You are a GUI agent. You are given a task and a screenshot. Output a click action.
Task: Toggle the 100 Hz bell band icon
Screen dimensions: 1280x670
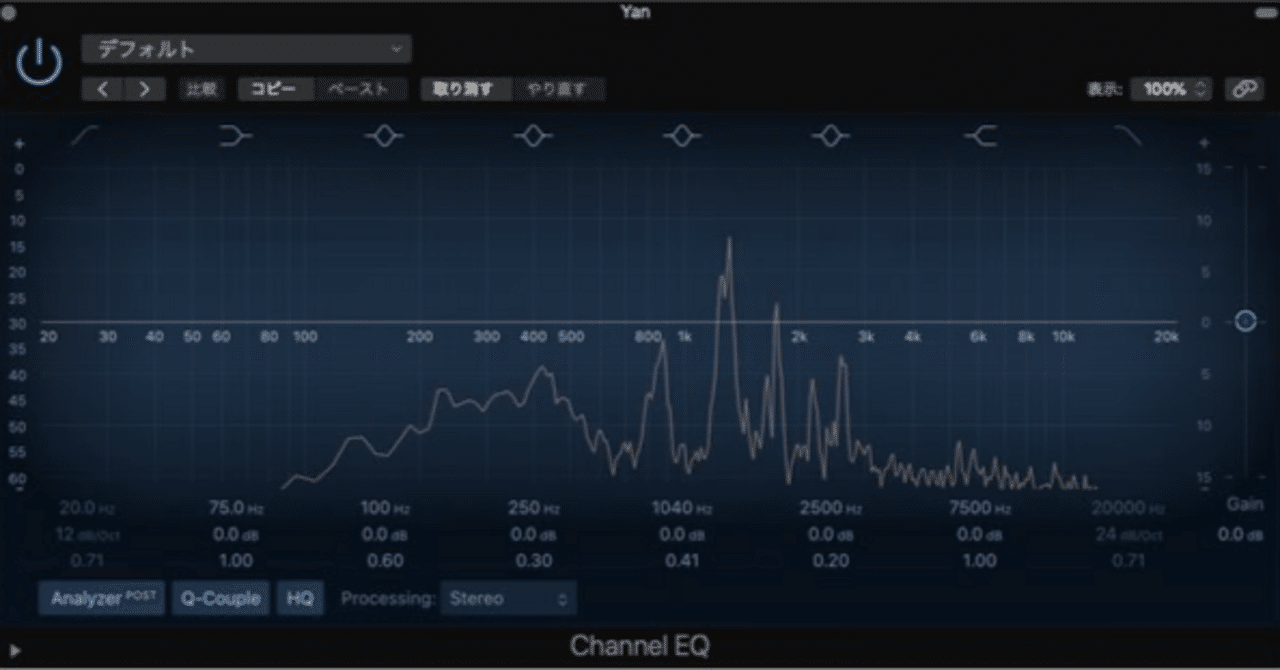point(384,136)
